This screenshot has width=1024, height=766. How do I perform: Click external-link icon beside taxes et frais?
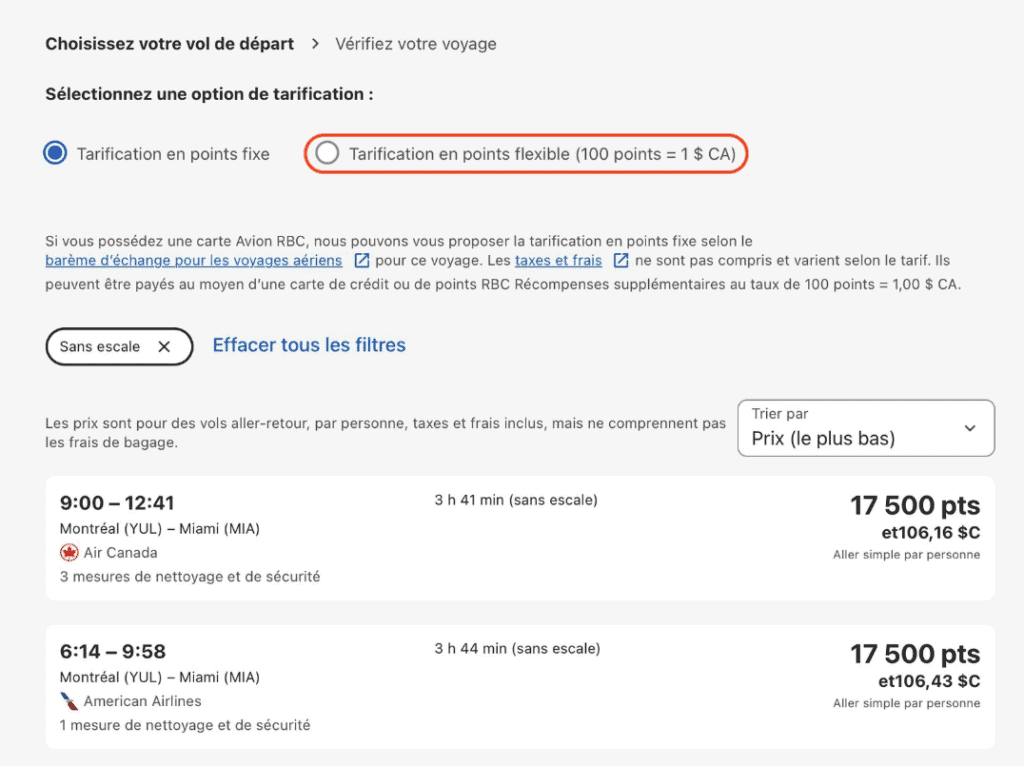[x=621, y=261]
